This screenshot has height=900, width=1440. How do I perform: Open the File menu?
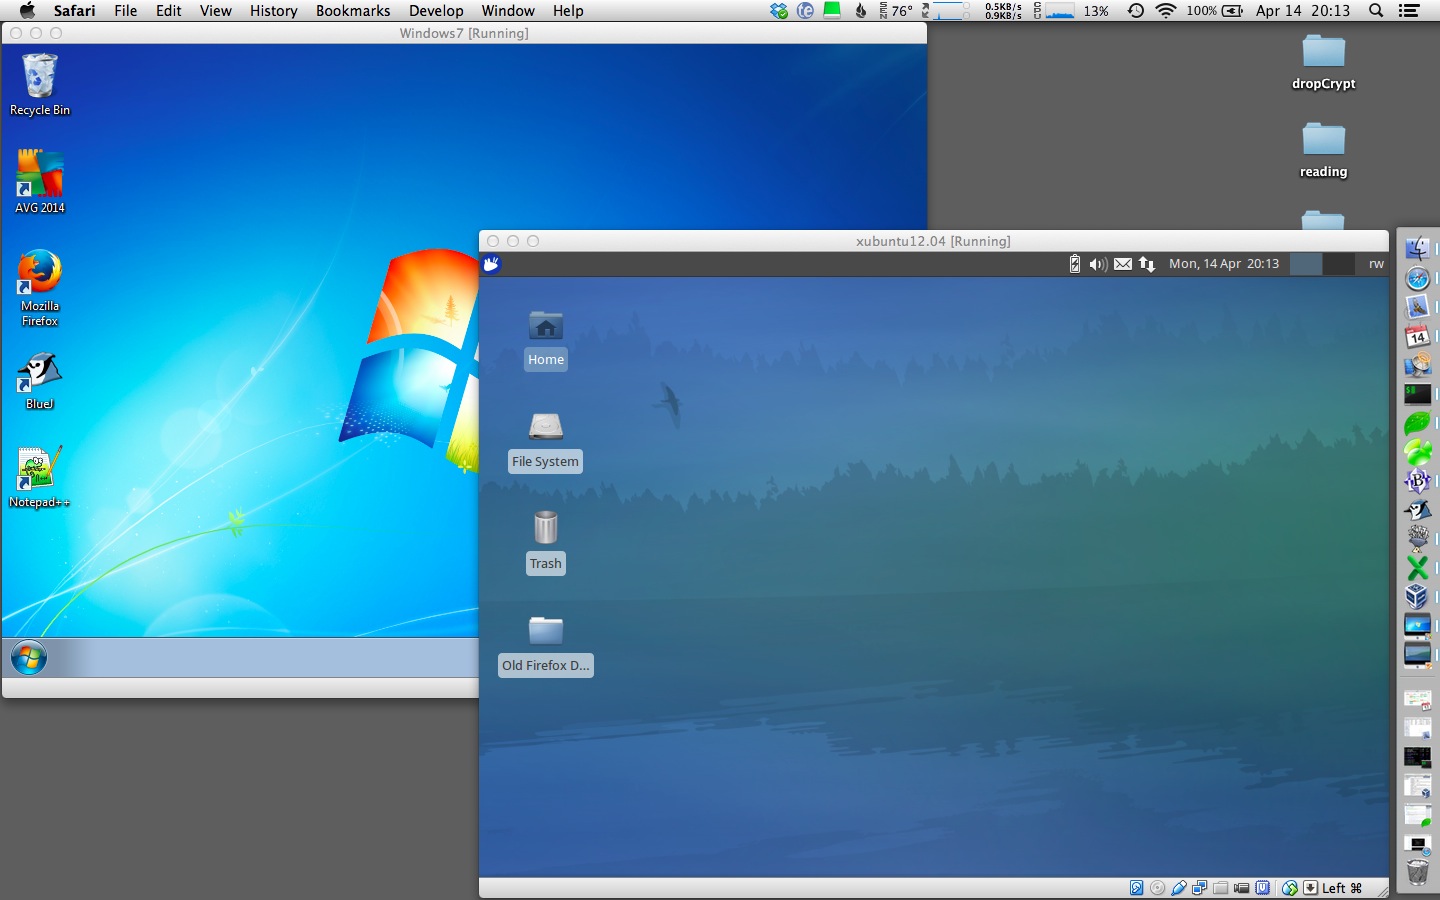click(x=126, y=11)
